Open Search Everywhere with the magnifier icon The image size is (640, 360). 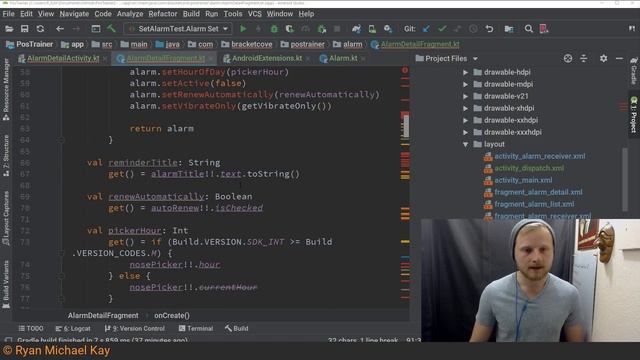529,29
